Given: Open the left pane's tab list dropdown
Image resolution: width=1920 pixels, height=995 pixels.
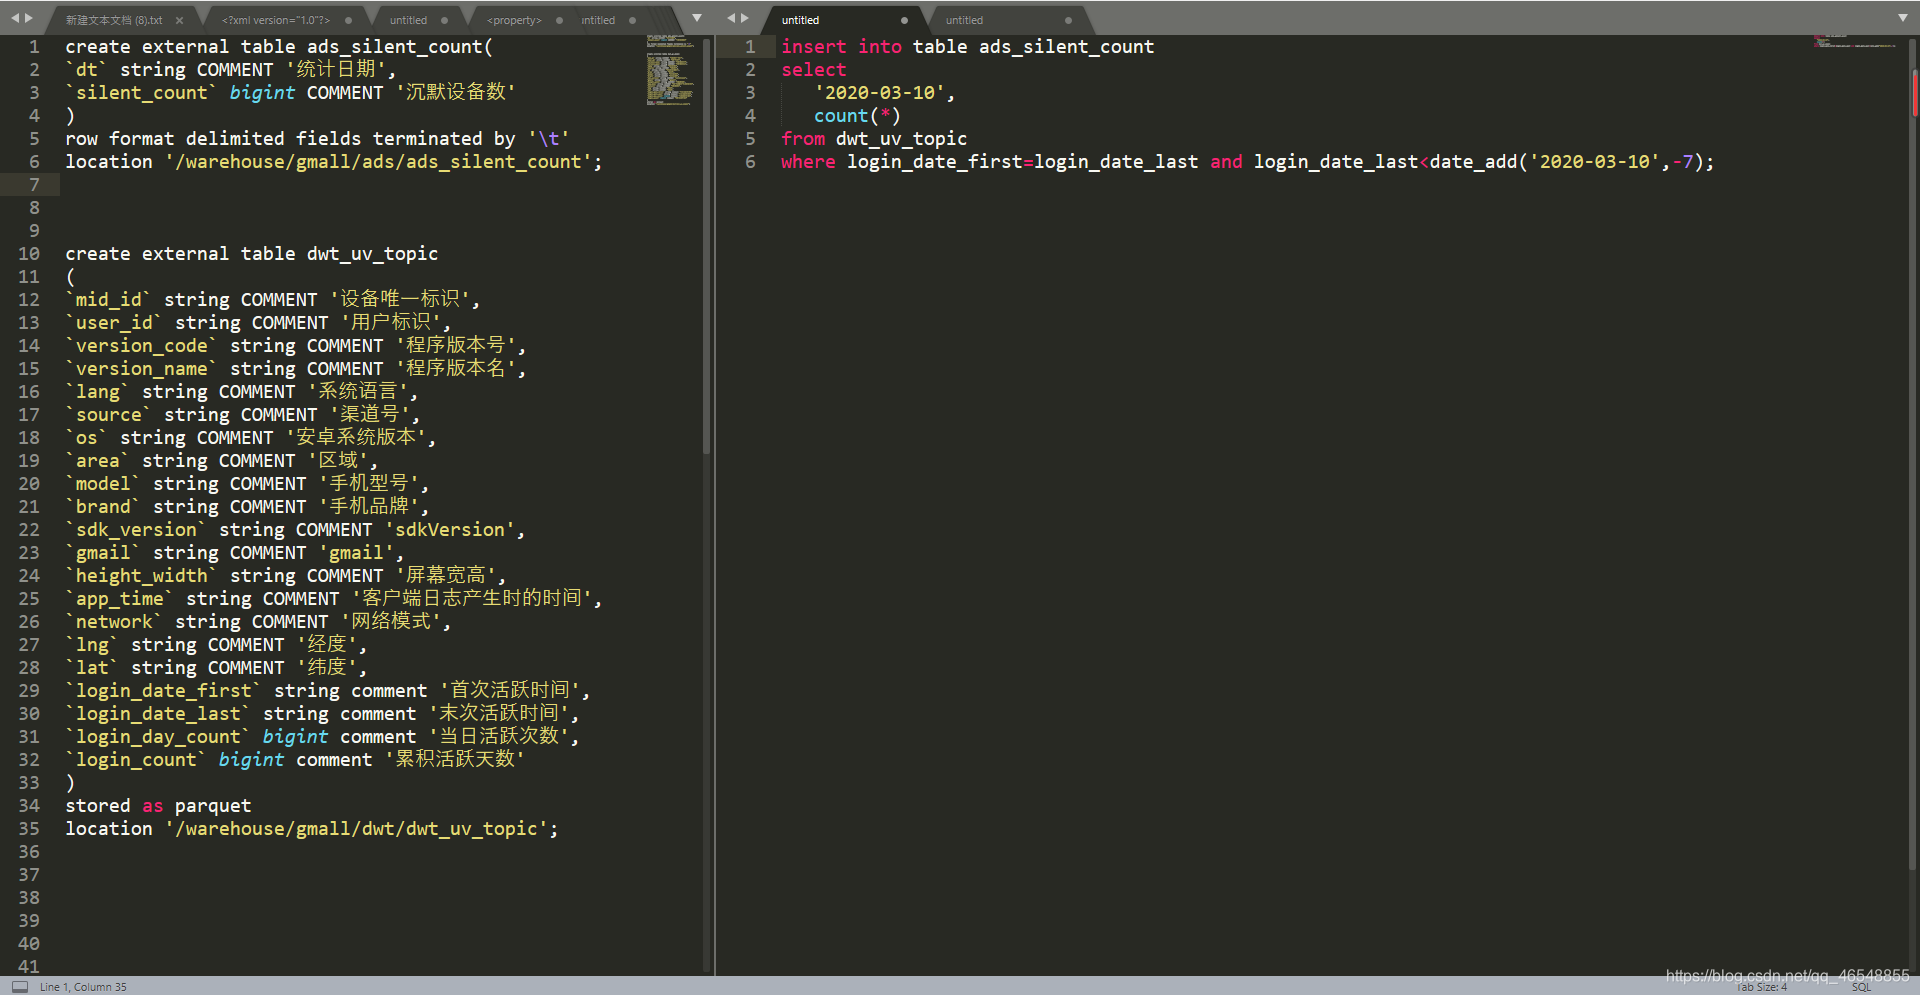Looking at the screenshot, I should pos(697,18).
